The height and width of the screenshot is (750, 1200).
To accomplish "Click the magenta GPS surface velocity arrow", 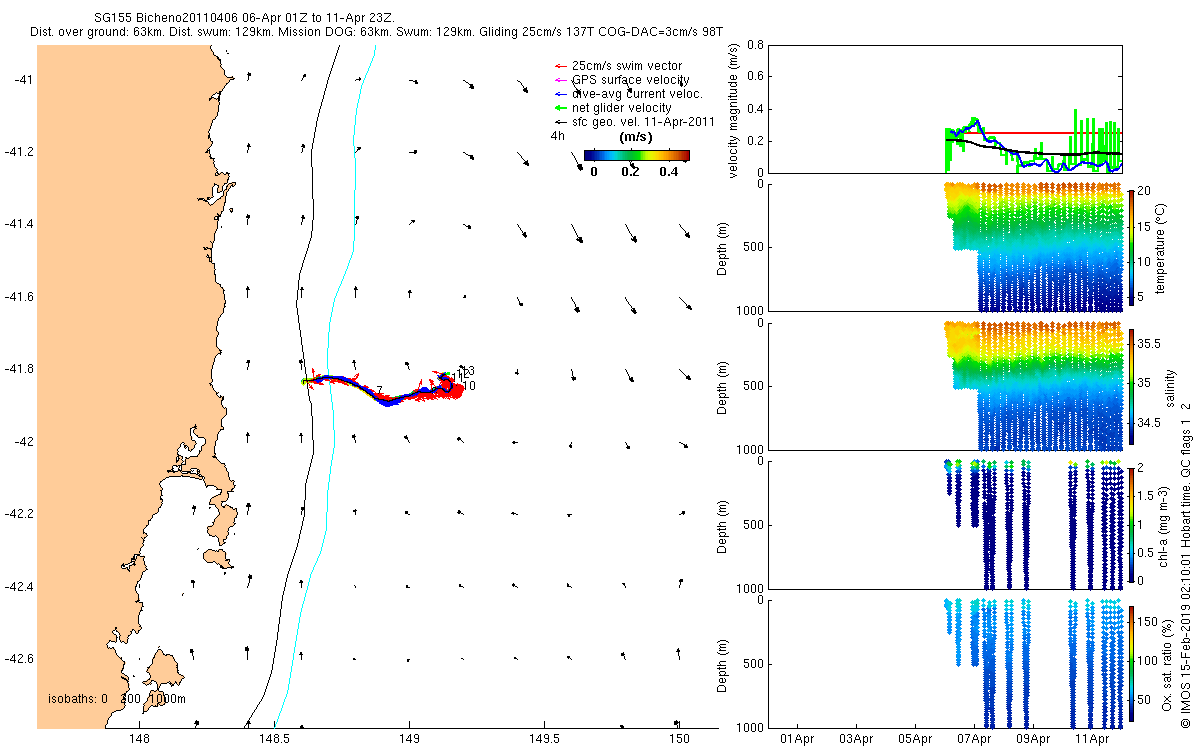I will [x=560, y=80].
